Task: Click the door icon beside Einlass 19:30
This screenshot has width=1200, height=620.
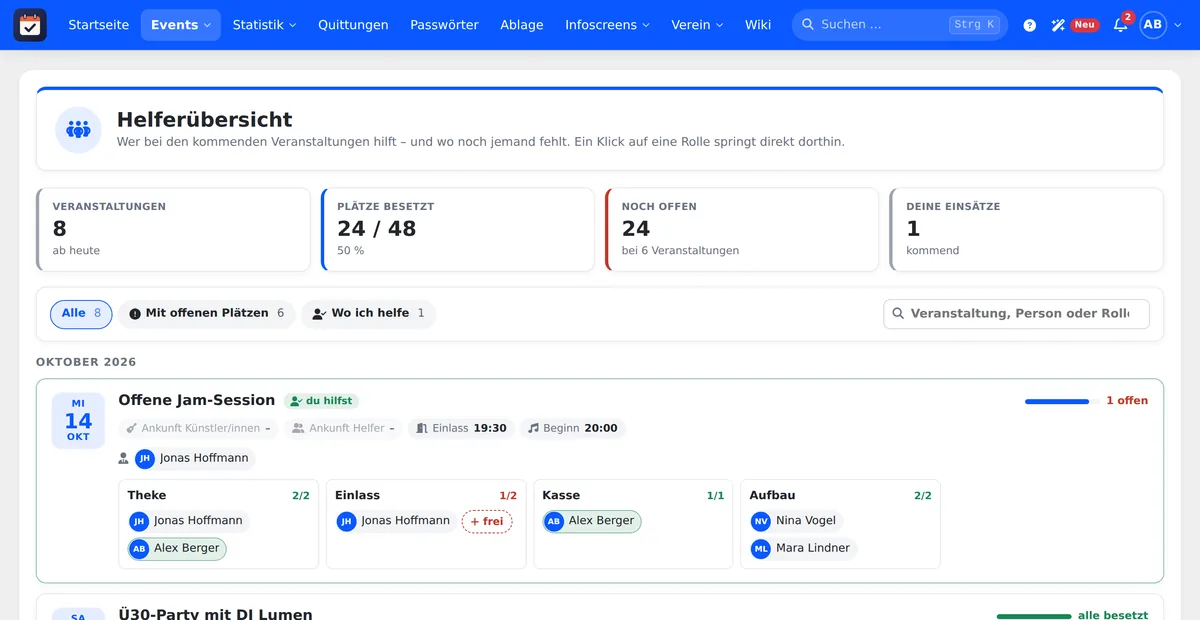Action: point(422,428)
